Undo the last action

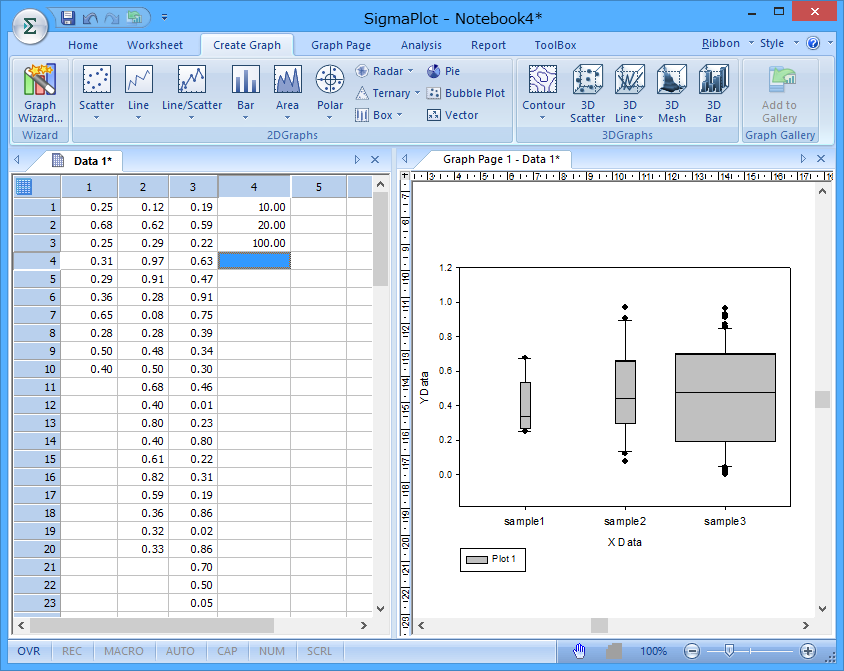pyautogui.click(x=89, y=18)
